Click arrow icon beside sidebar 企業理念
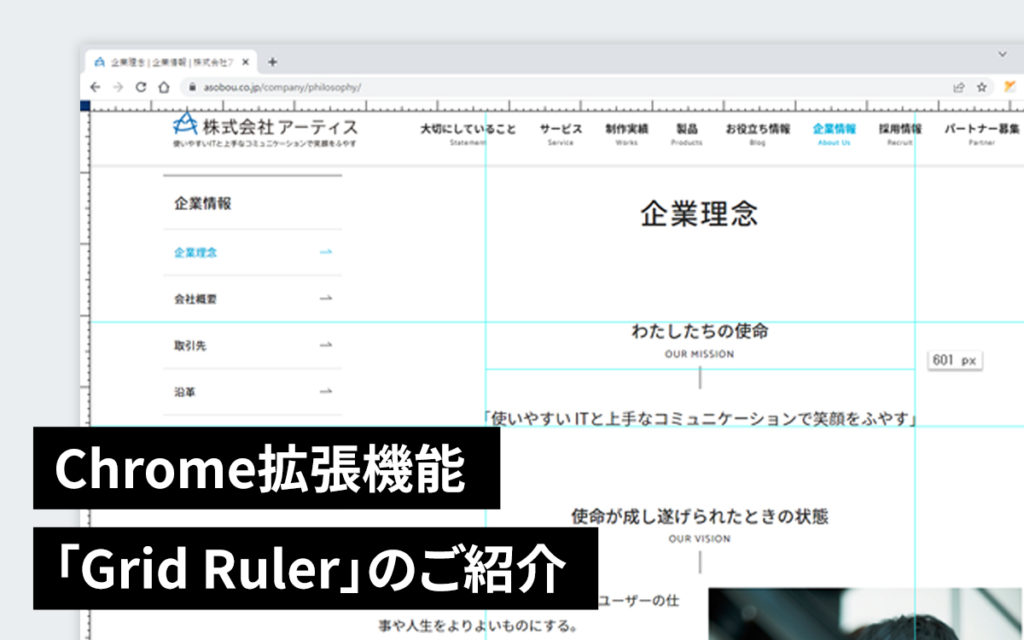This screenshot has height=640, width=1024. (x=326, y=252)
